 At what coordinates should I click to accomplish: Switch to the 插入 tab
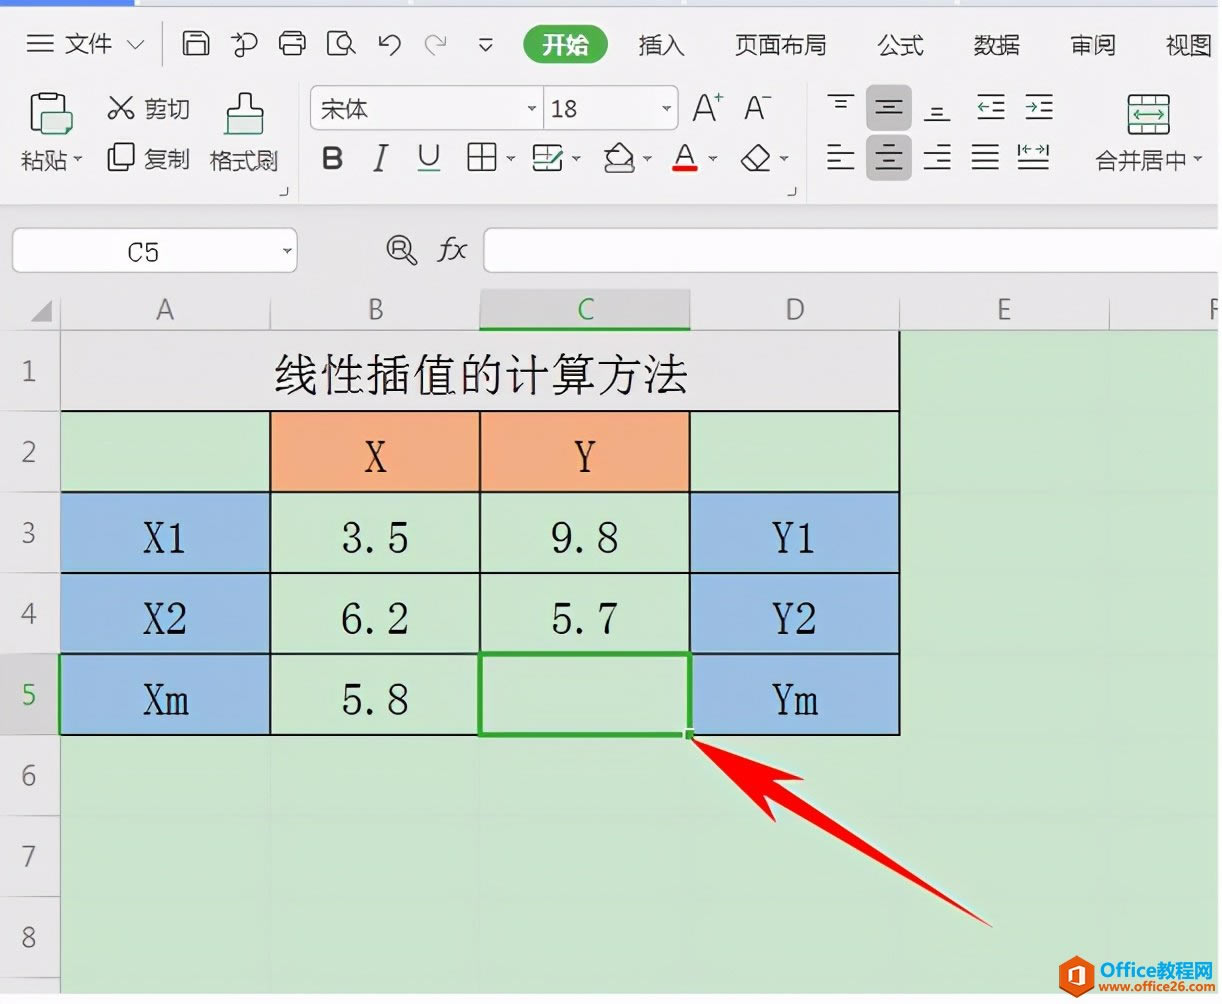(661, 45)
